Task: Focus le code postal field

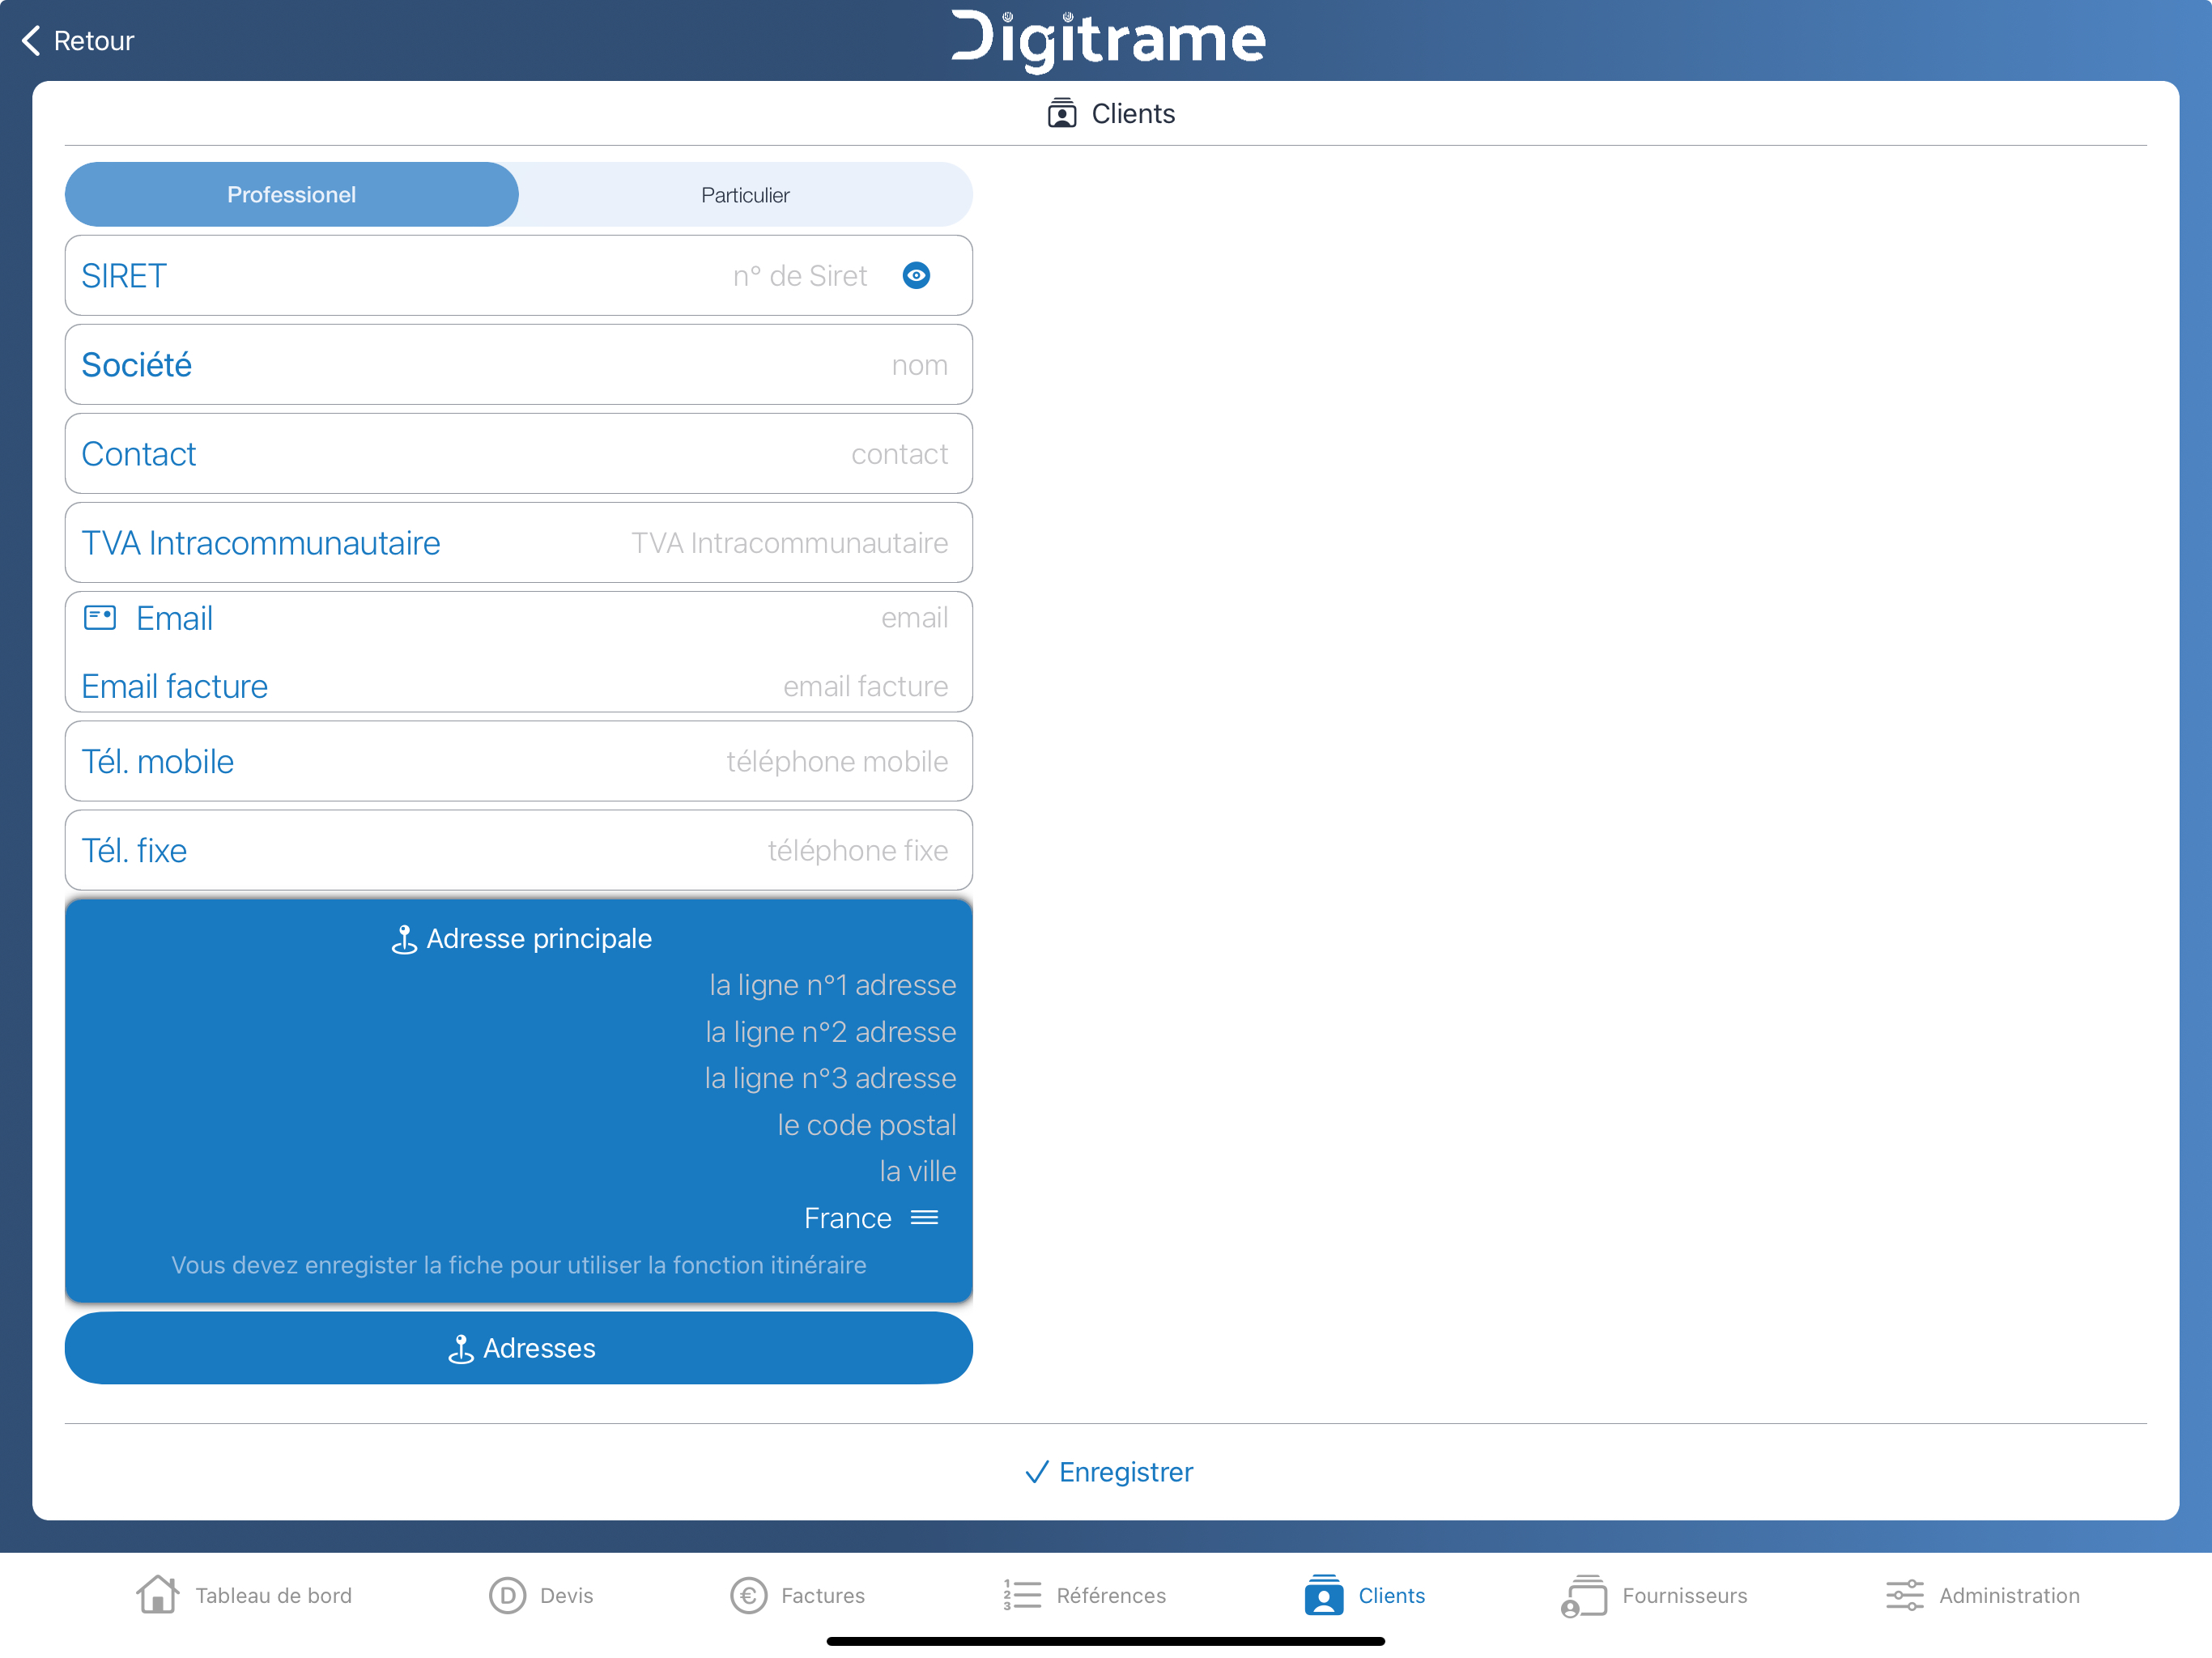Action: (x=866, y=1125)
